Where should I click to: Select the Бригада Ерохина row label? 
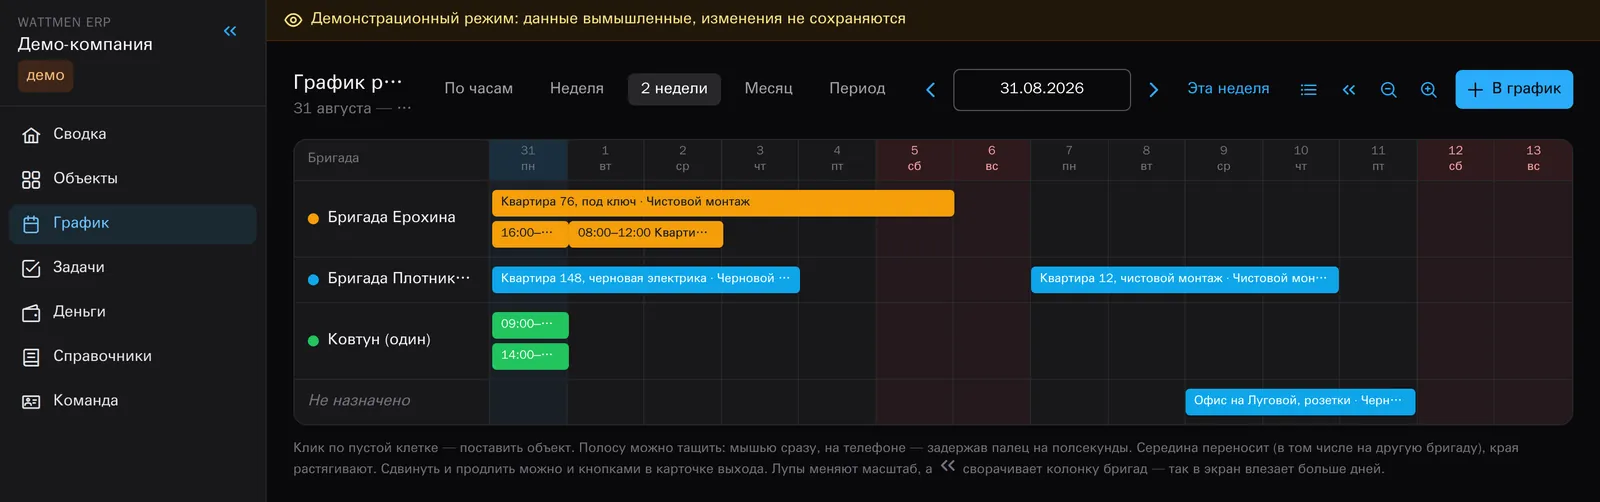tap(391, 218)
